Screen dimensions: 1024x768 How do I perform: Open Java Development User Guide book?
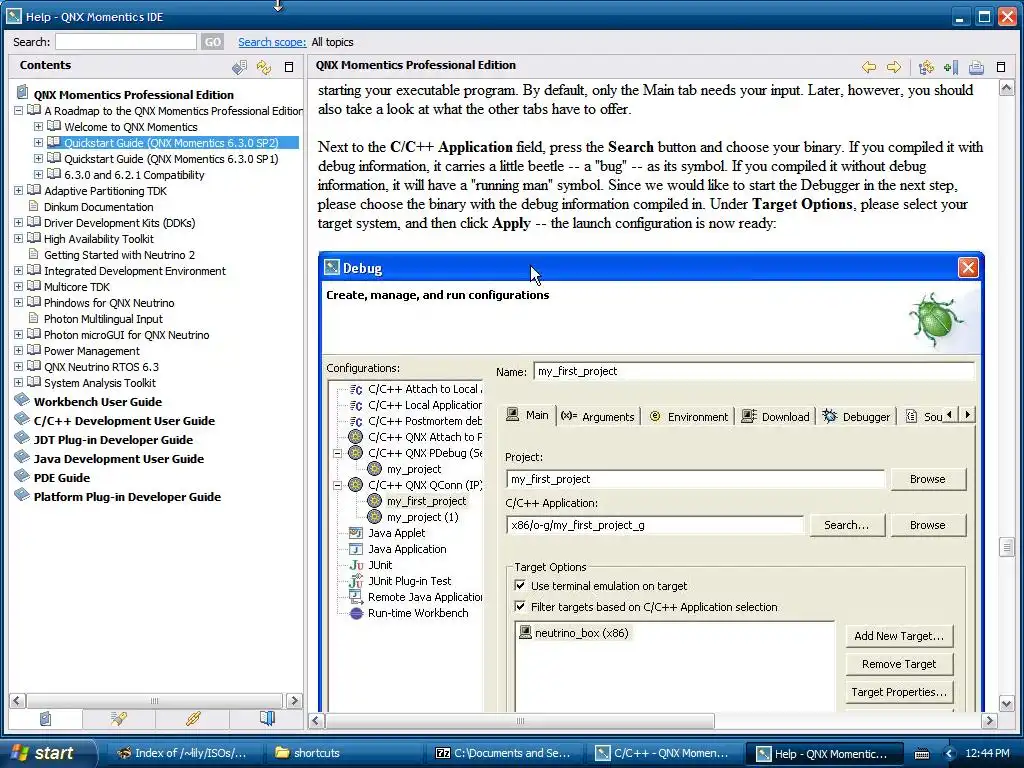pos(119,458)
